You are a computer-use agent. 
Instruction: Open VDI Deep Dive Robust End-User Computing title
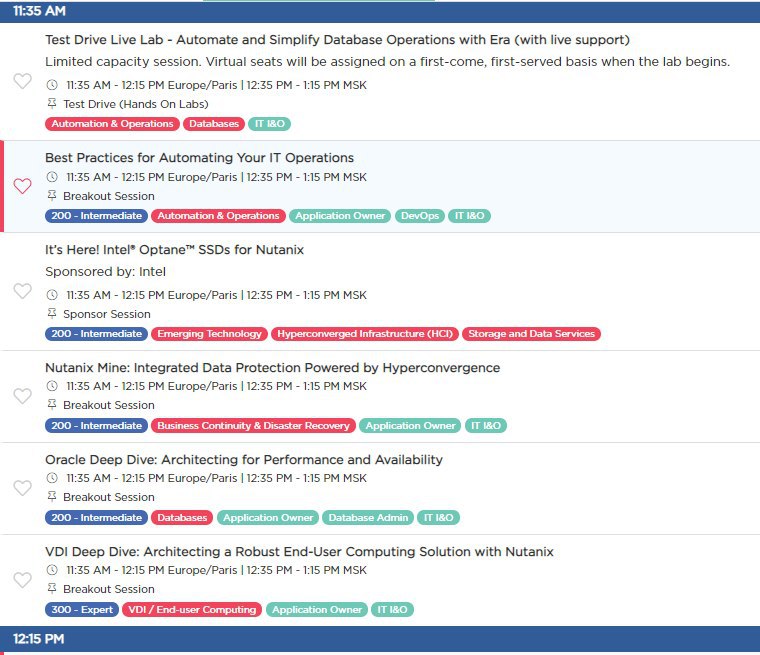pos(299,552)
